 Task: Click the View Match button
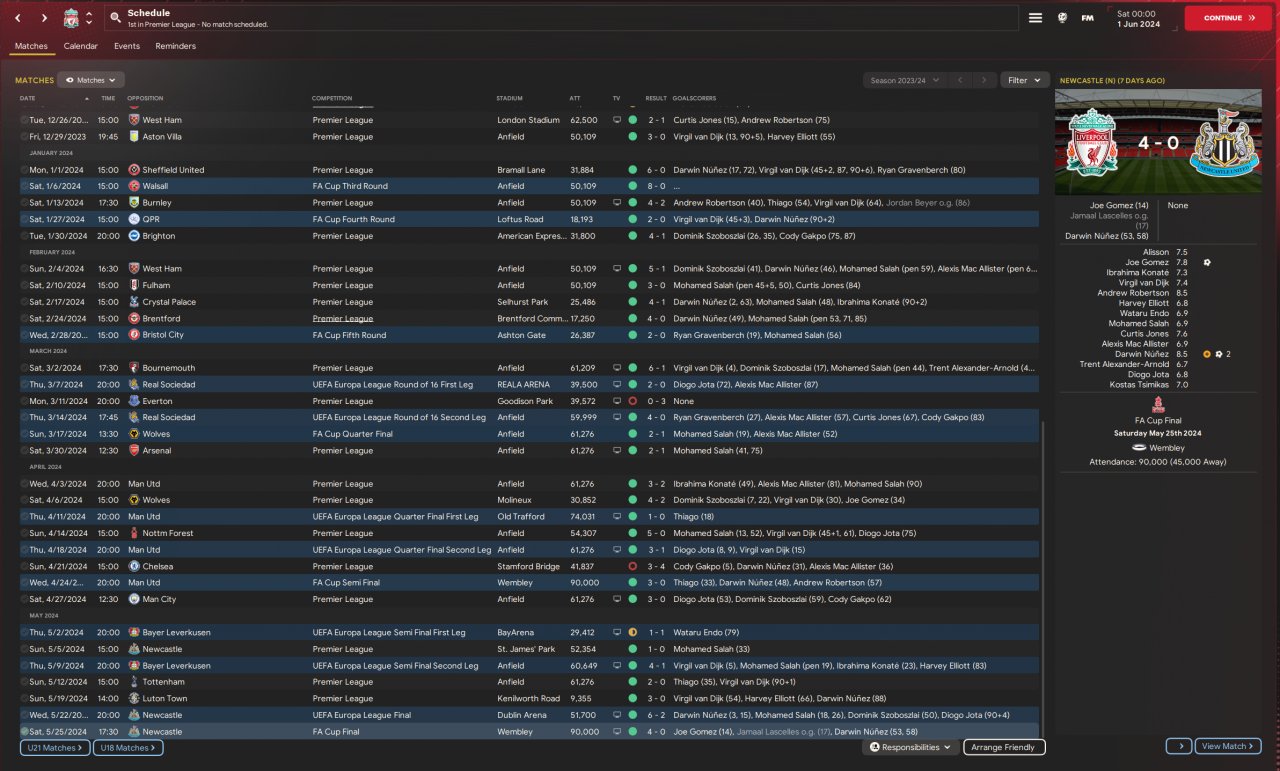point(1228,746)
